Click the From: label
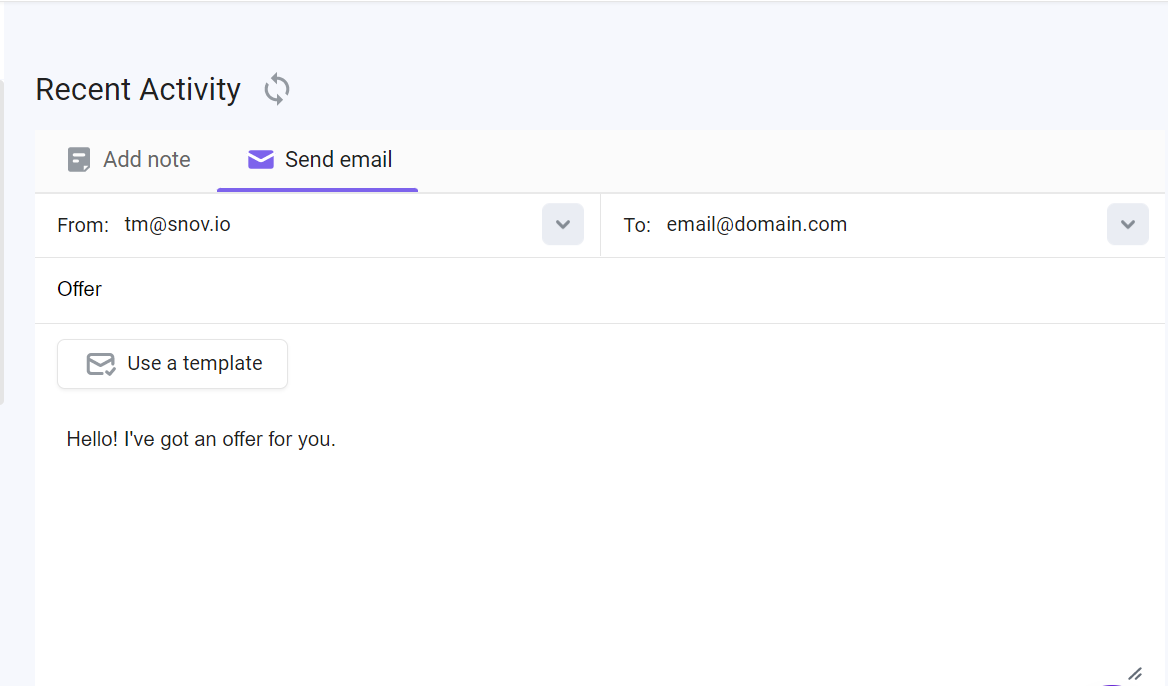1168x686 pixels. tap(83, 226)
